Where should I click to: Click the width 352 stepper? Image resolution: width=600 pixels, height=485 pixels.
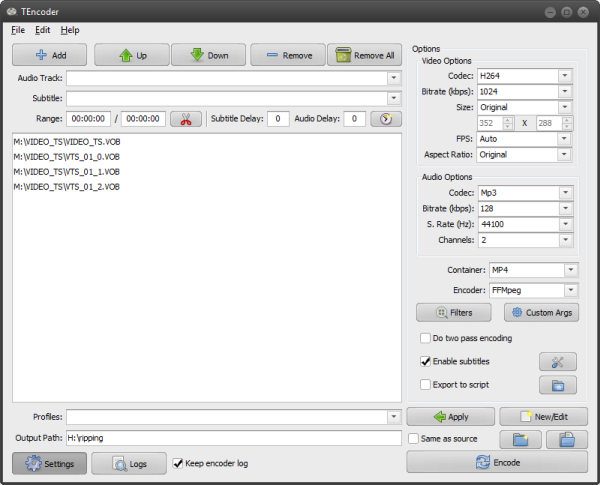coord(508,123)
